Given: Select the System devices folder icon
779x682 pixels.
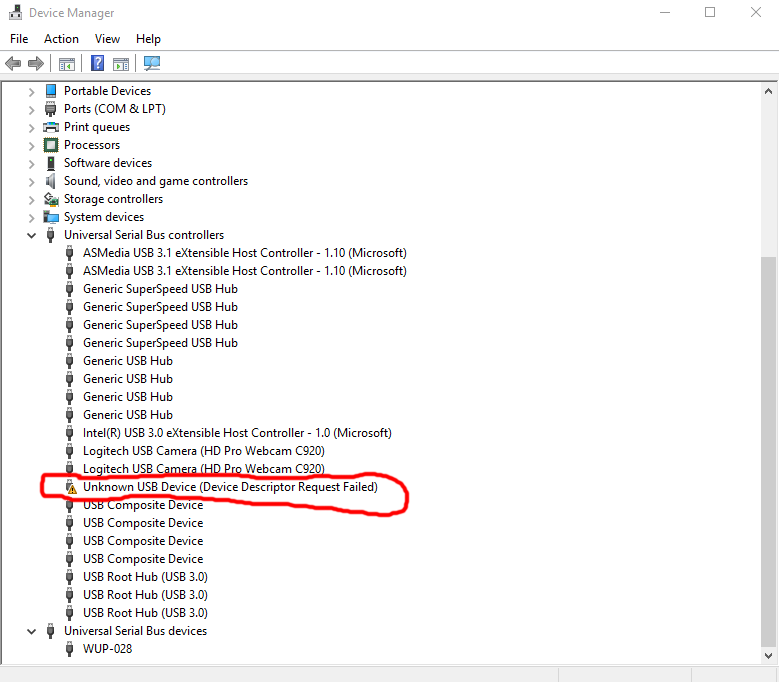Looking at the screenshot, I should pos(51,217).
